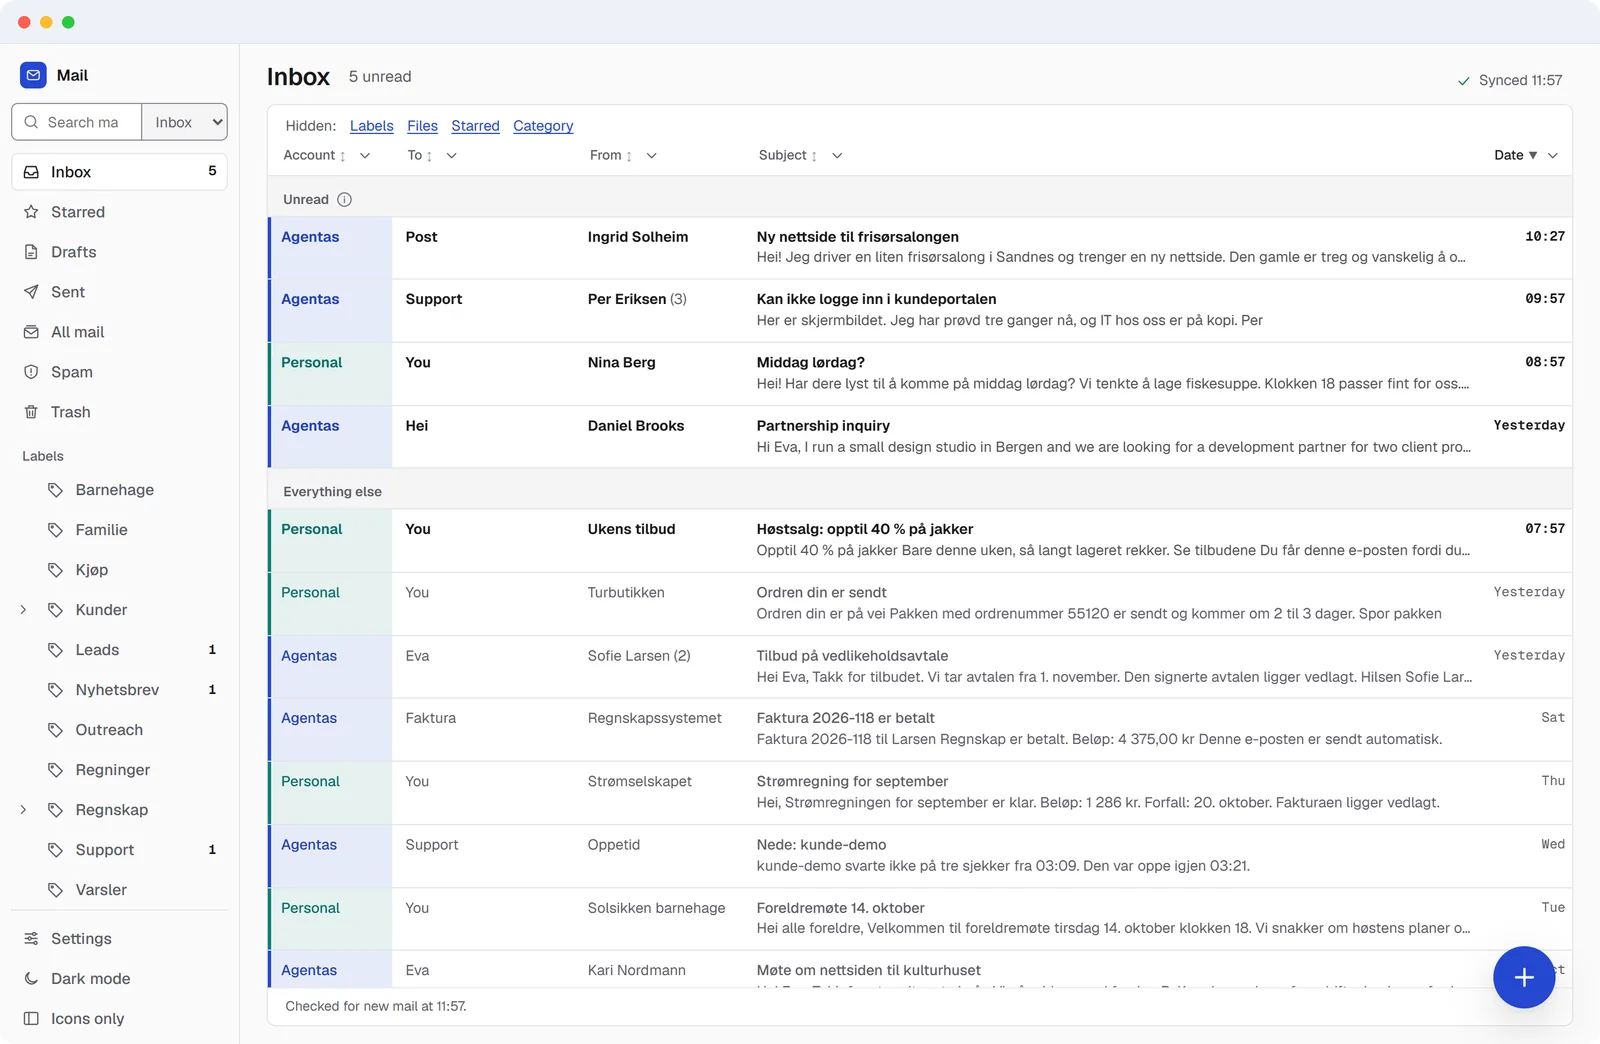Show the hidden Files column
This screenshot has width=1600, height=1044.
click(x=422, y=126)
